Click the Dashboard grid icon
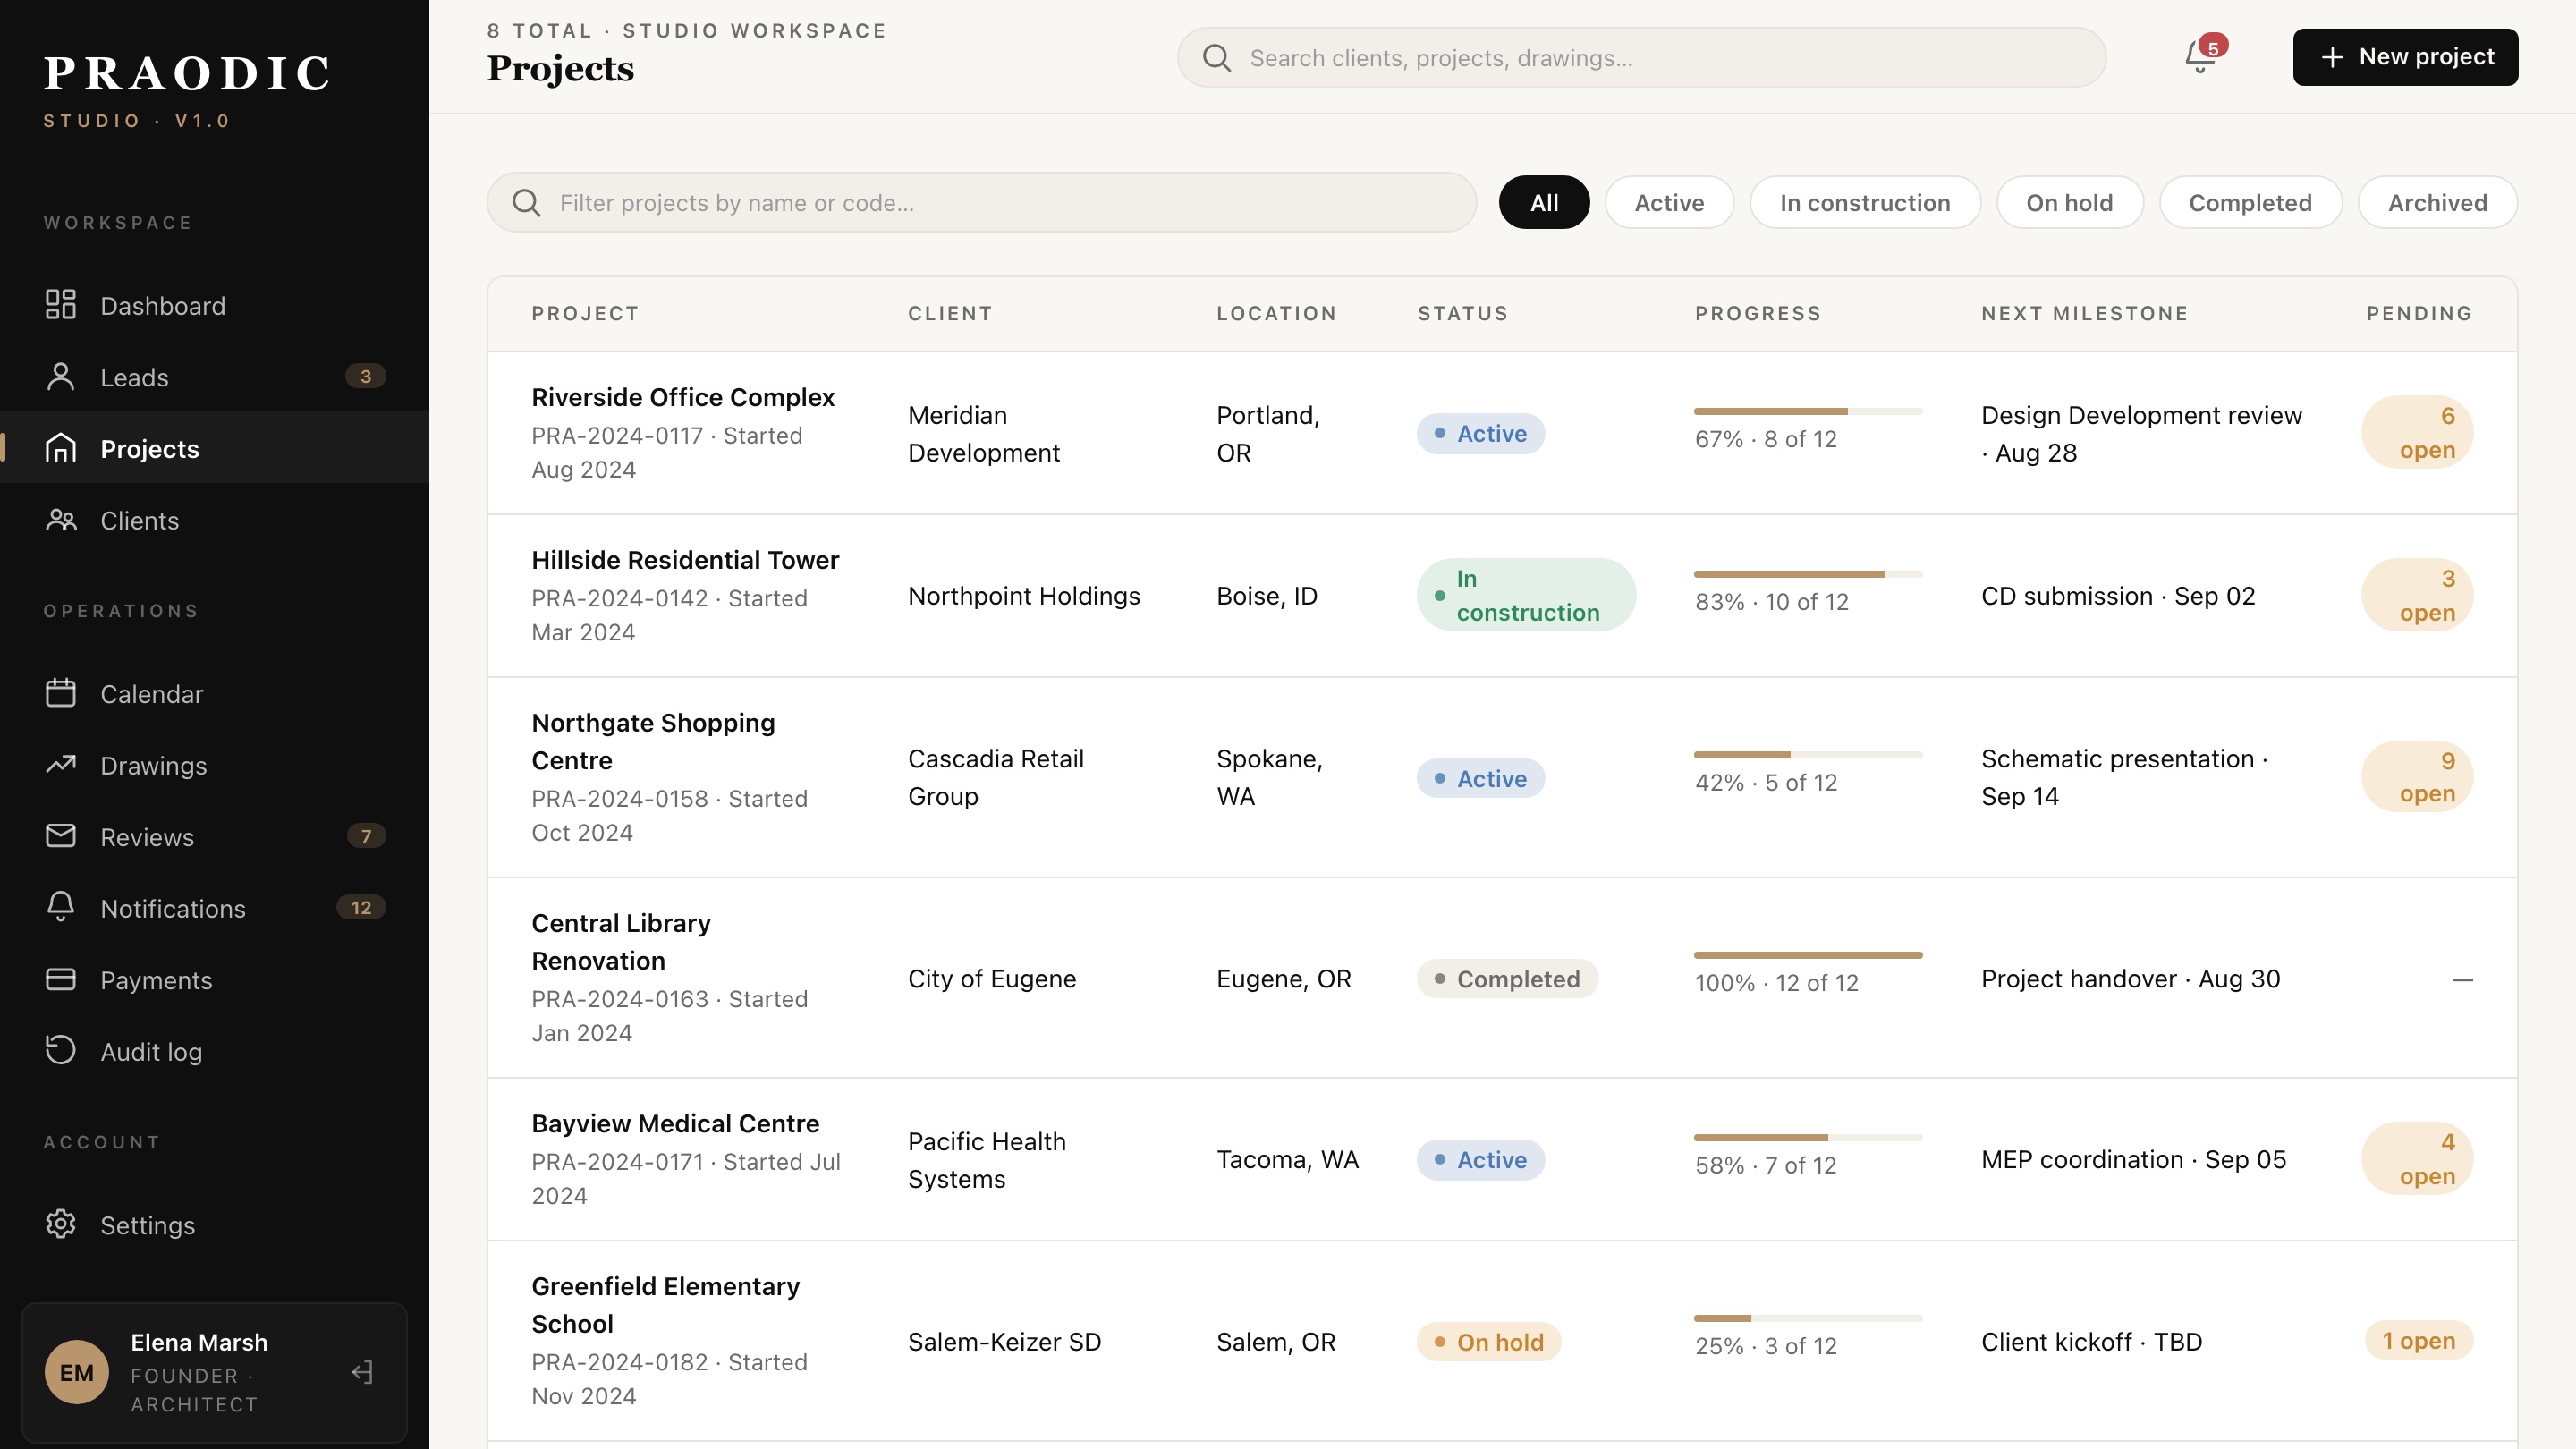 60,305
